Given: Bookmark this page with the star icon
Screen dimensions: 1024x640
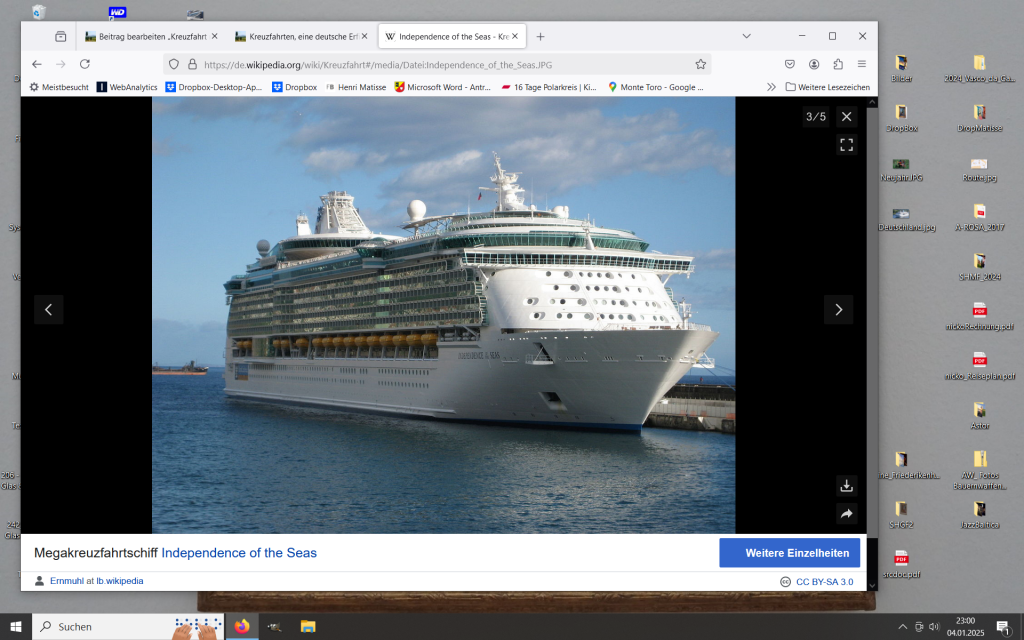Looking at the screenshot, I should (701, 64).
